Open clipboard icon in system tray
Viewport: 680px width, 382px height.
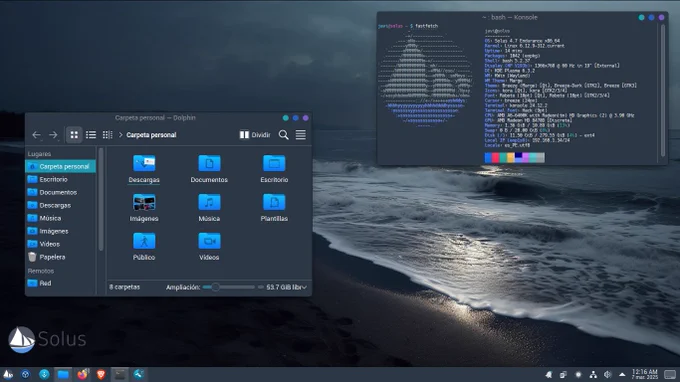coord(563,375)
